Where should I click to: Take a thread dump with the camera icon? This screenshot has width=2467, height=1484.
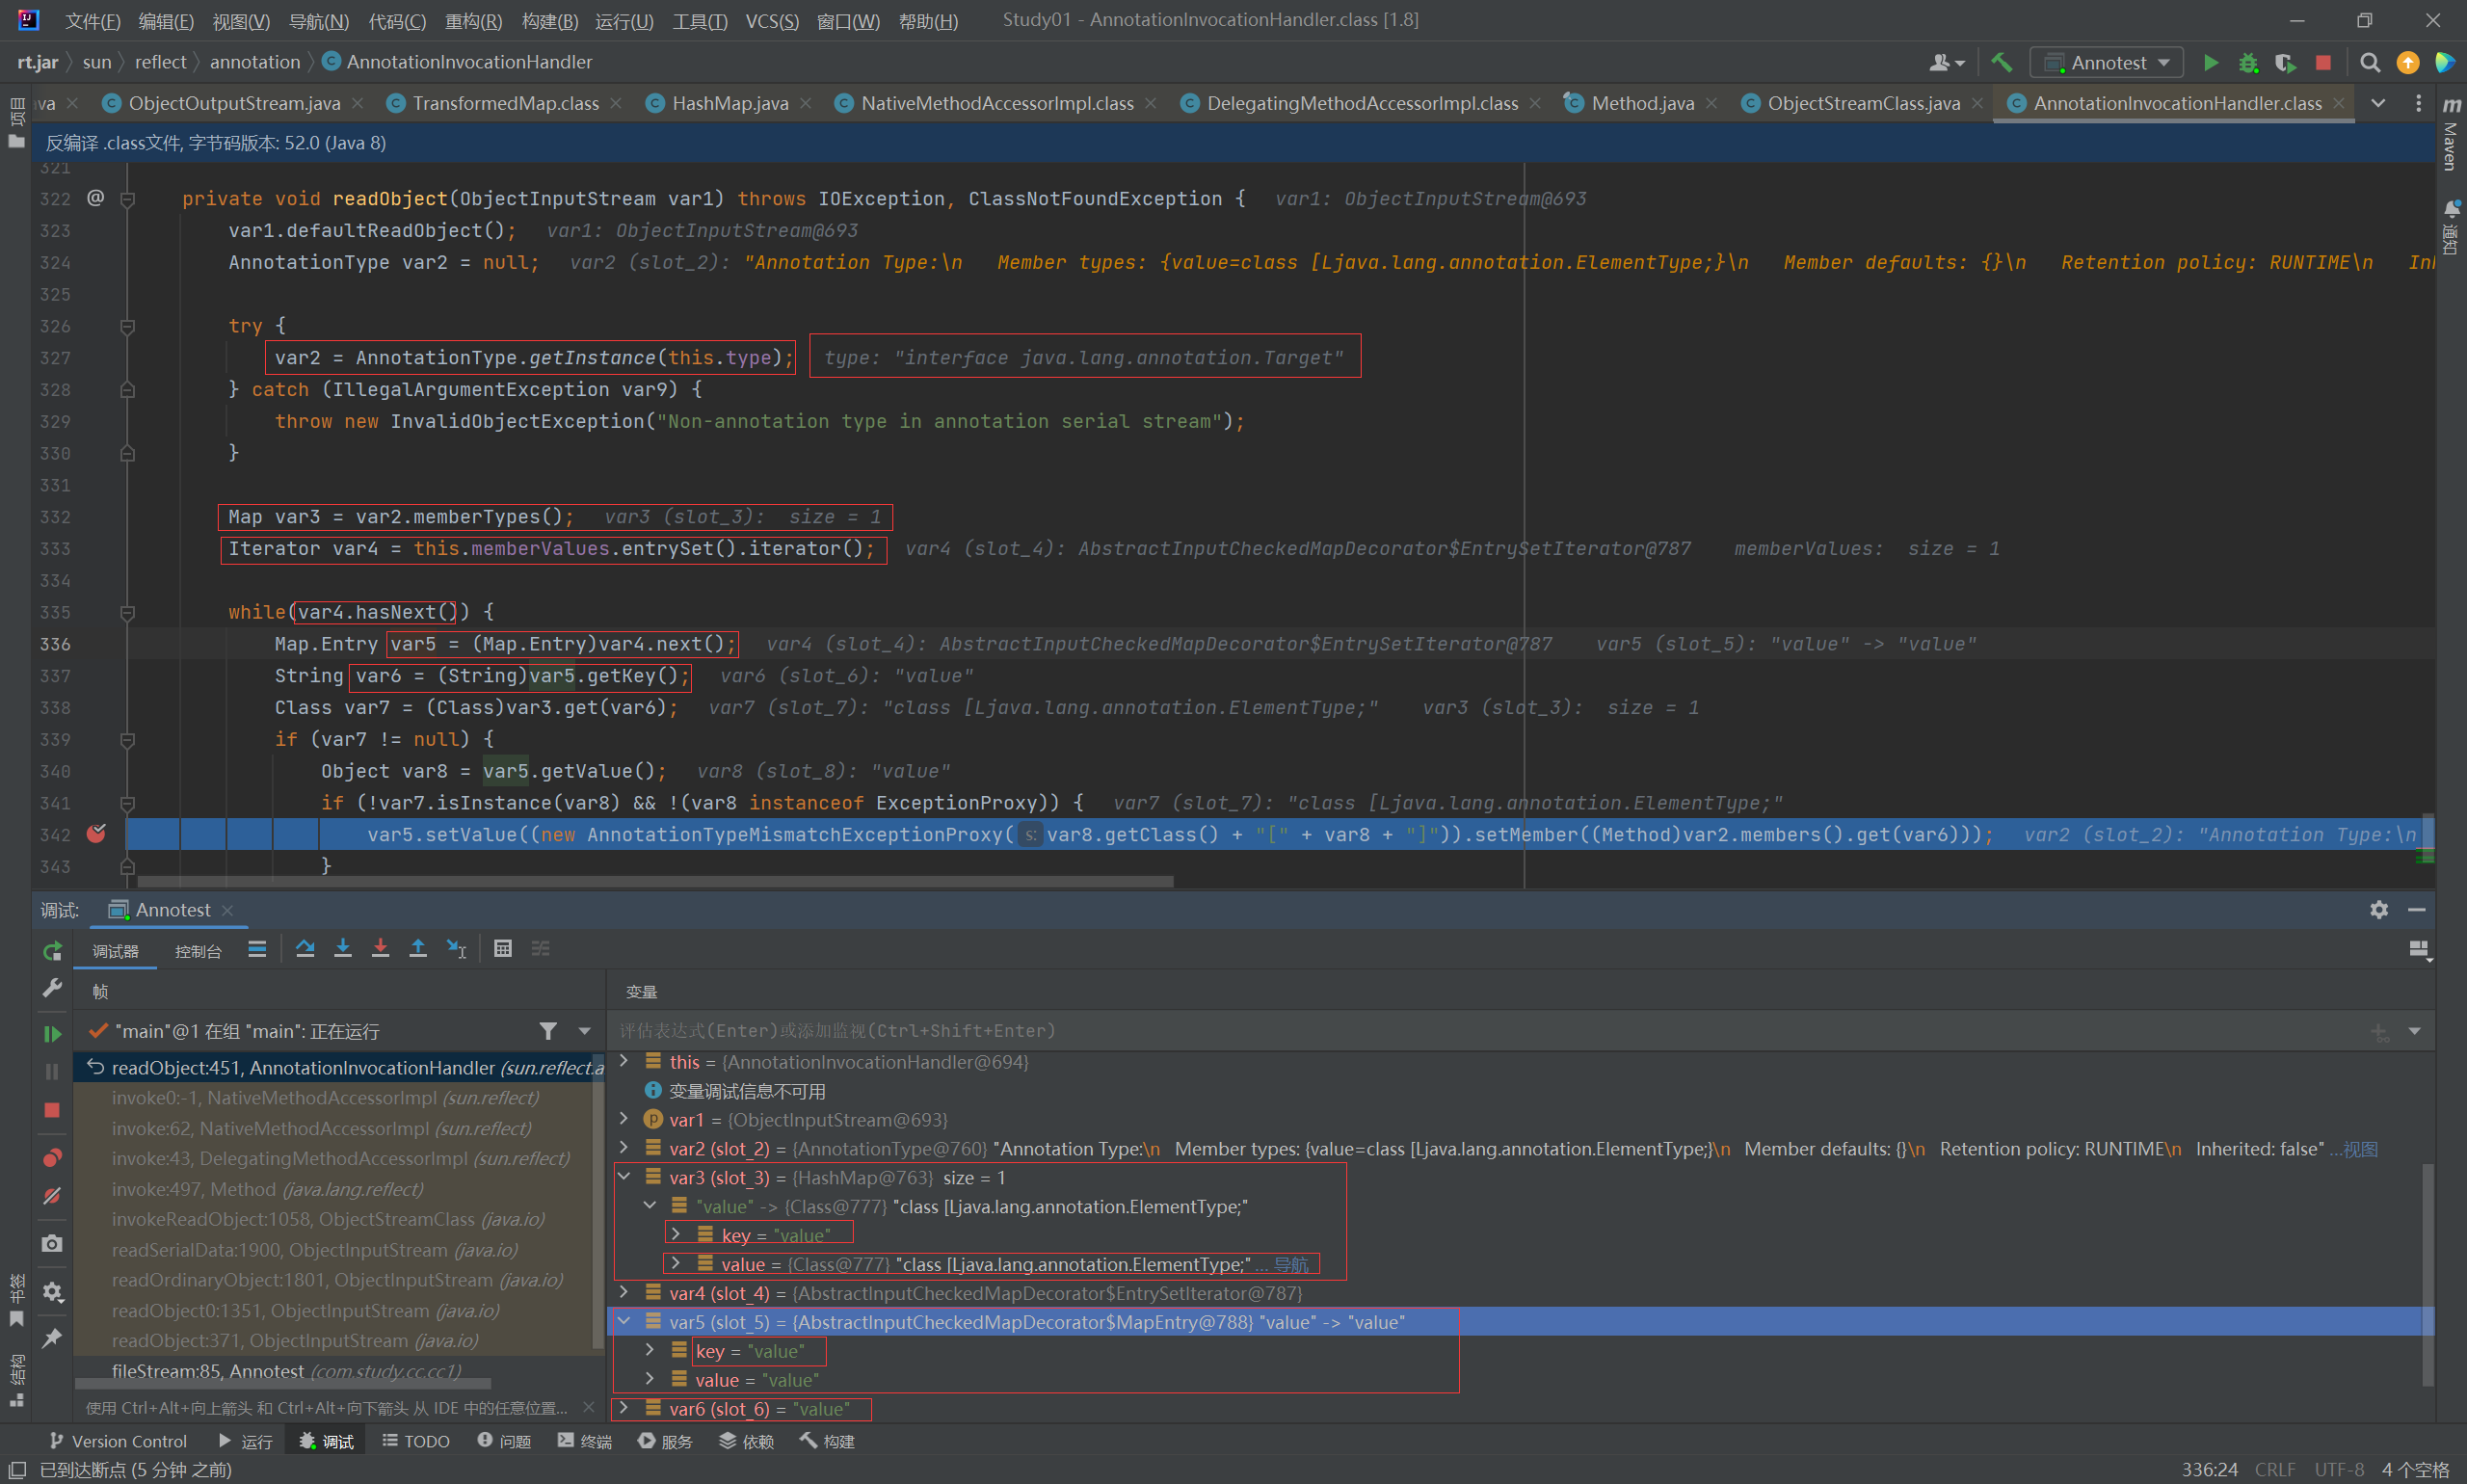pyautogui.click(x=52, y=1243)
